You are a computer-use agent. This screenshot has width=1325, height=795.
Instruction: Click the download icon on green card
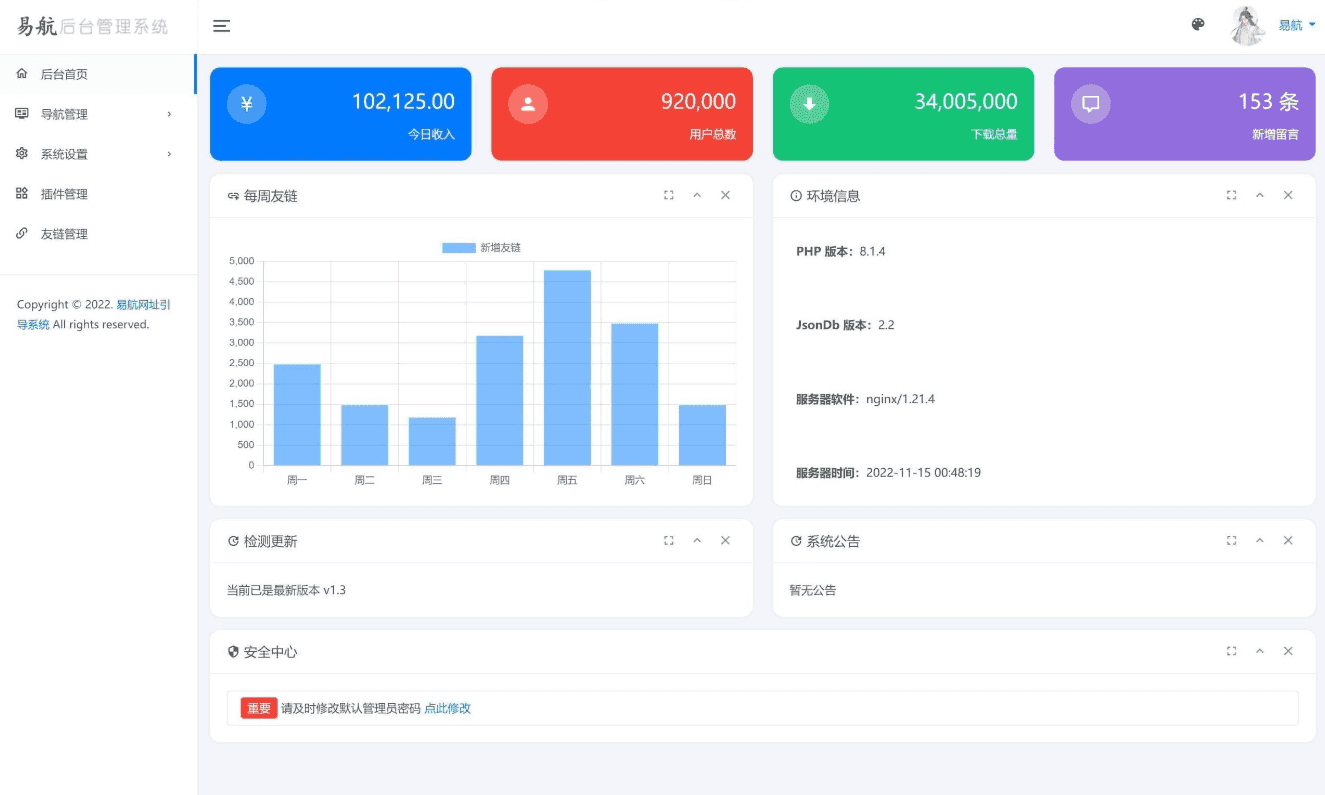pos(810,104)
